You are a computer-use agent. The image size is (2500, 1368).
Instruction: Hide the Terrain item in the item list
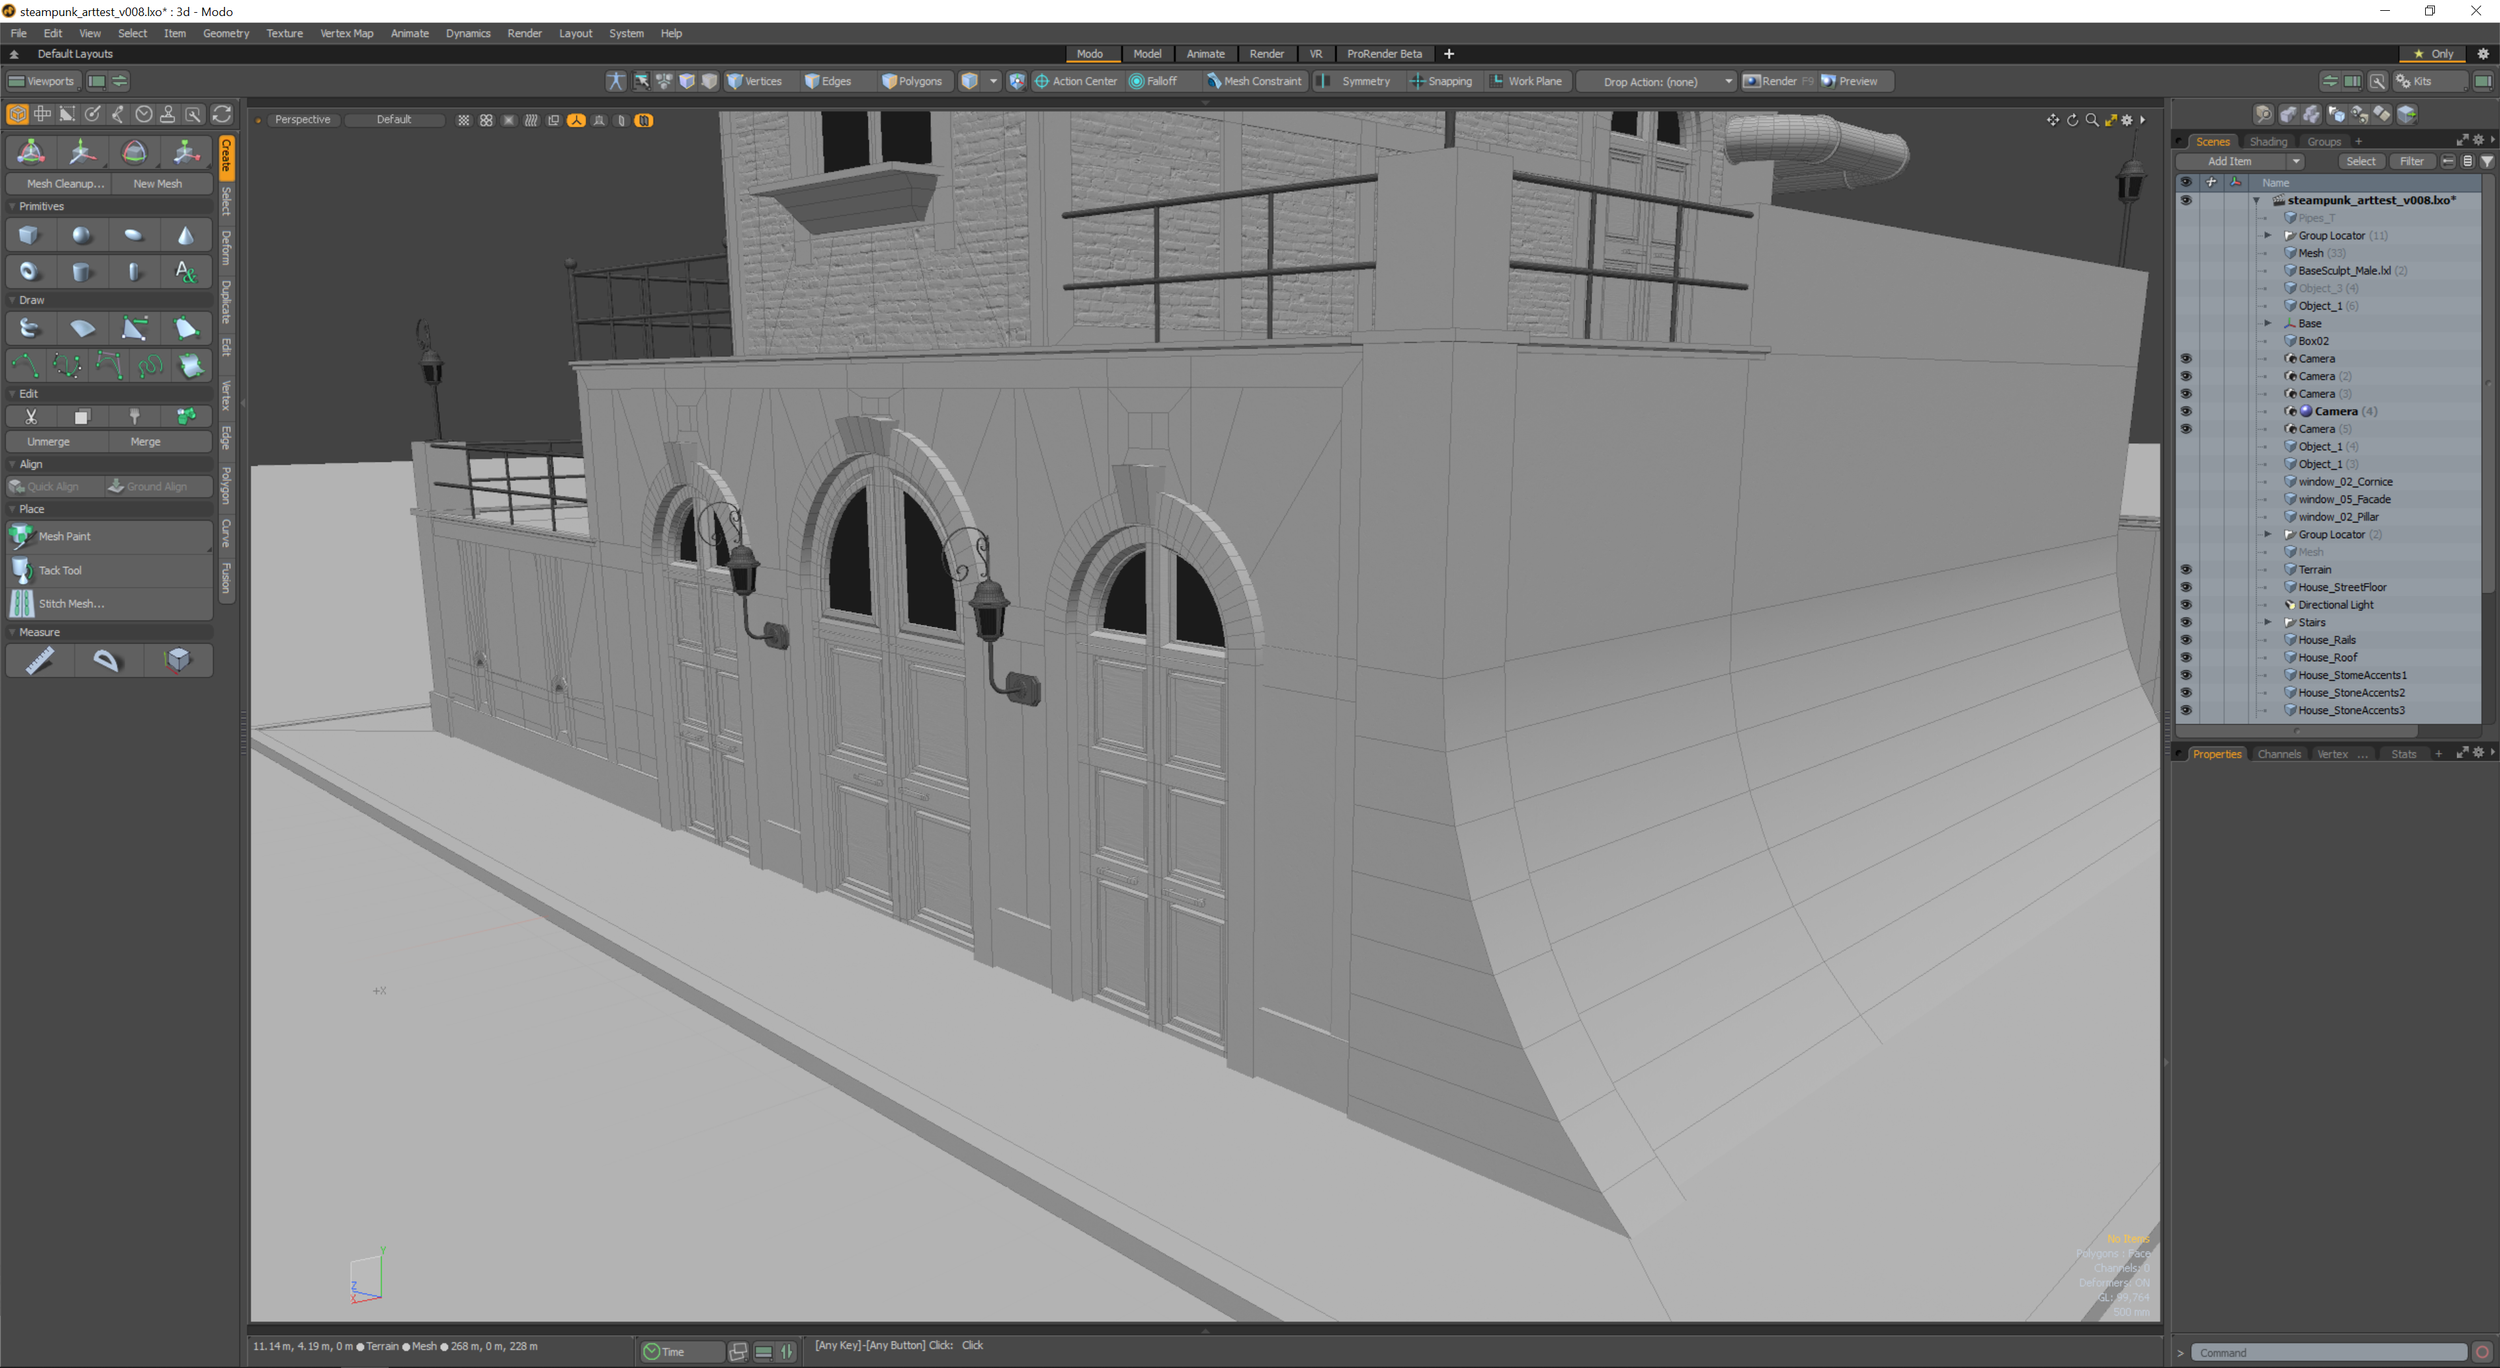tap(2187, 569)
